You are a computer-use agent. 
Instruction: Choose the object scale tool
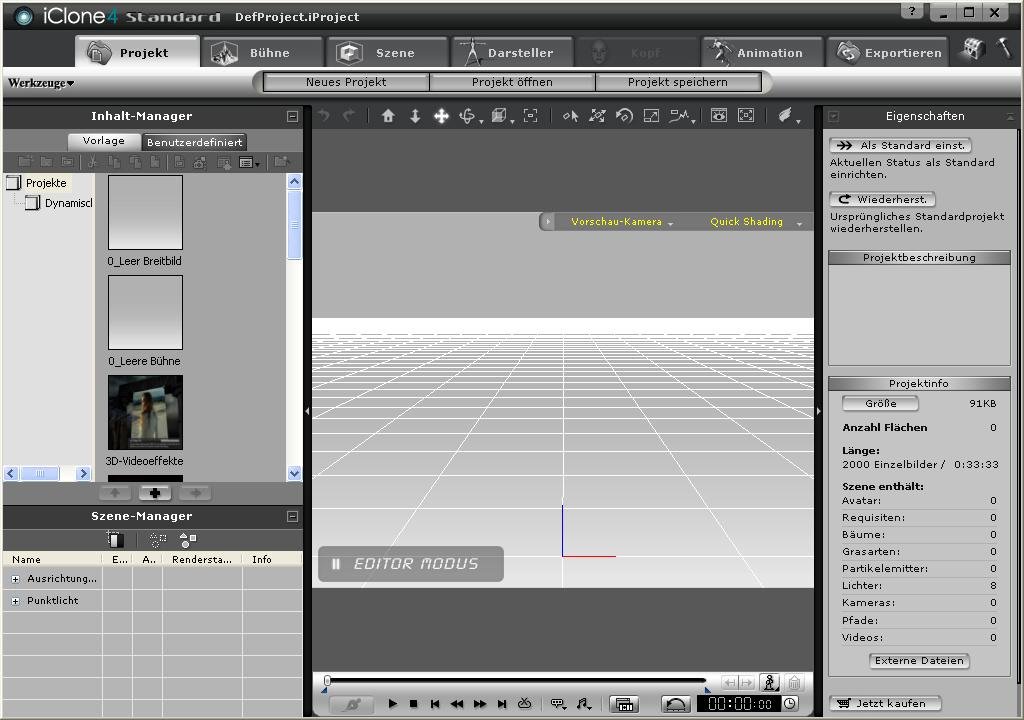pos(651,116)
